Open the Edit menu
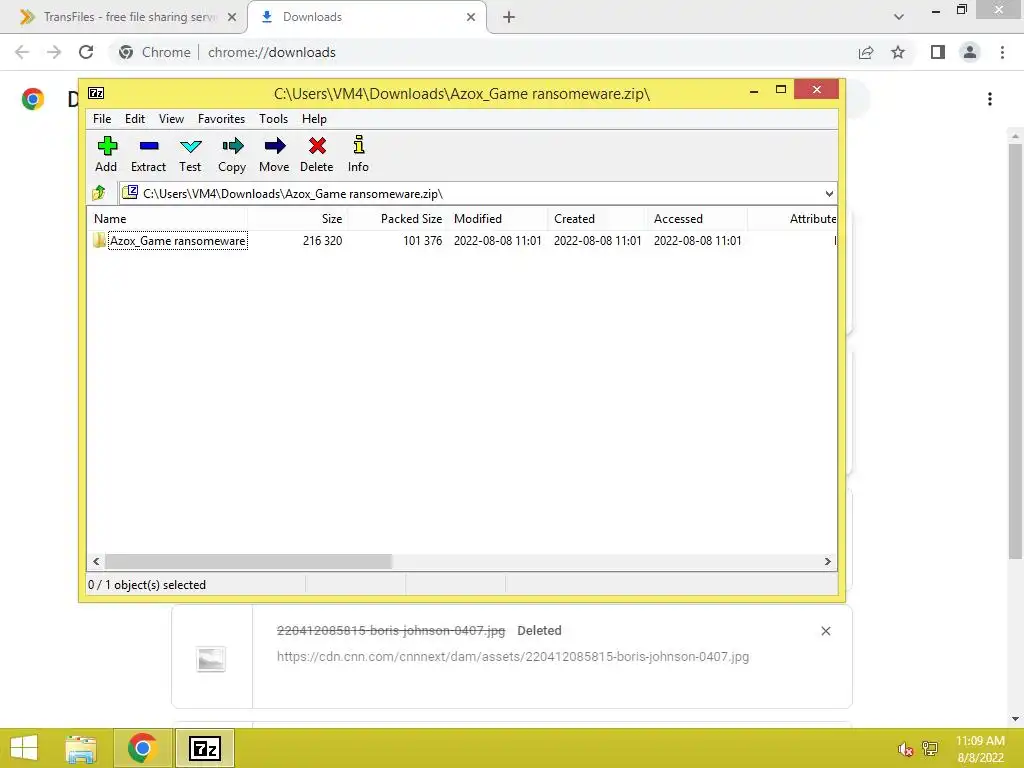 click(135, 119)
